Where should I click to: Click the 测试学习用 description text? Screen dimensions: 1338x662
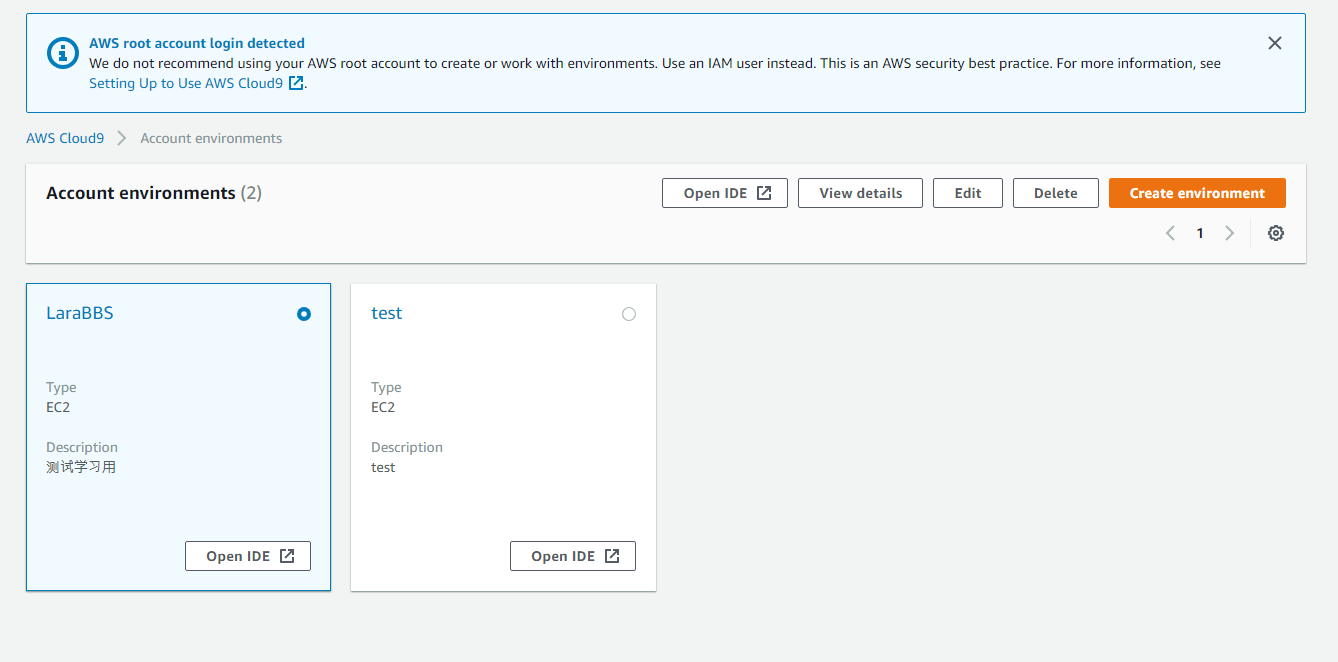(81, 467)
